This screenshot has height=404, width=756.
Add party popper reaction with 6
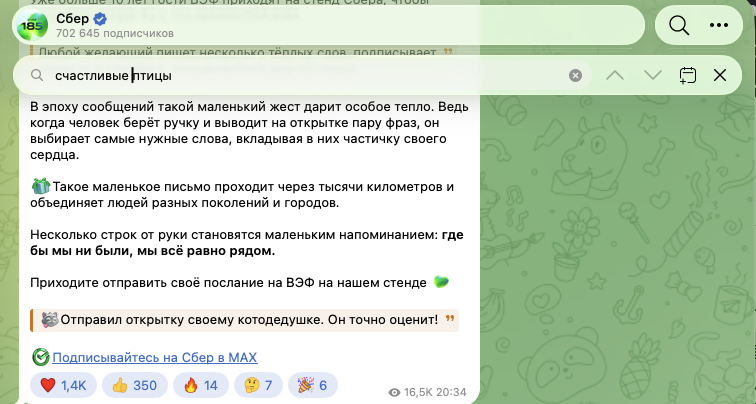[x=312, y=385]
